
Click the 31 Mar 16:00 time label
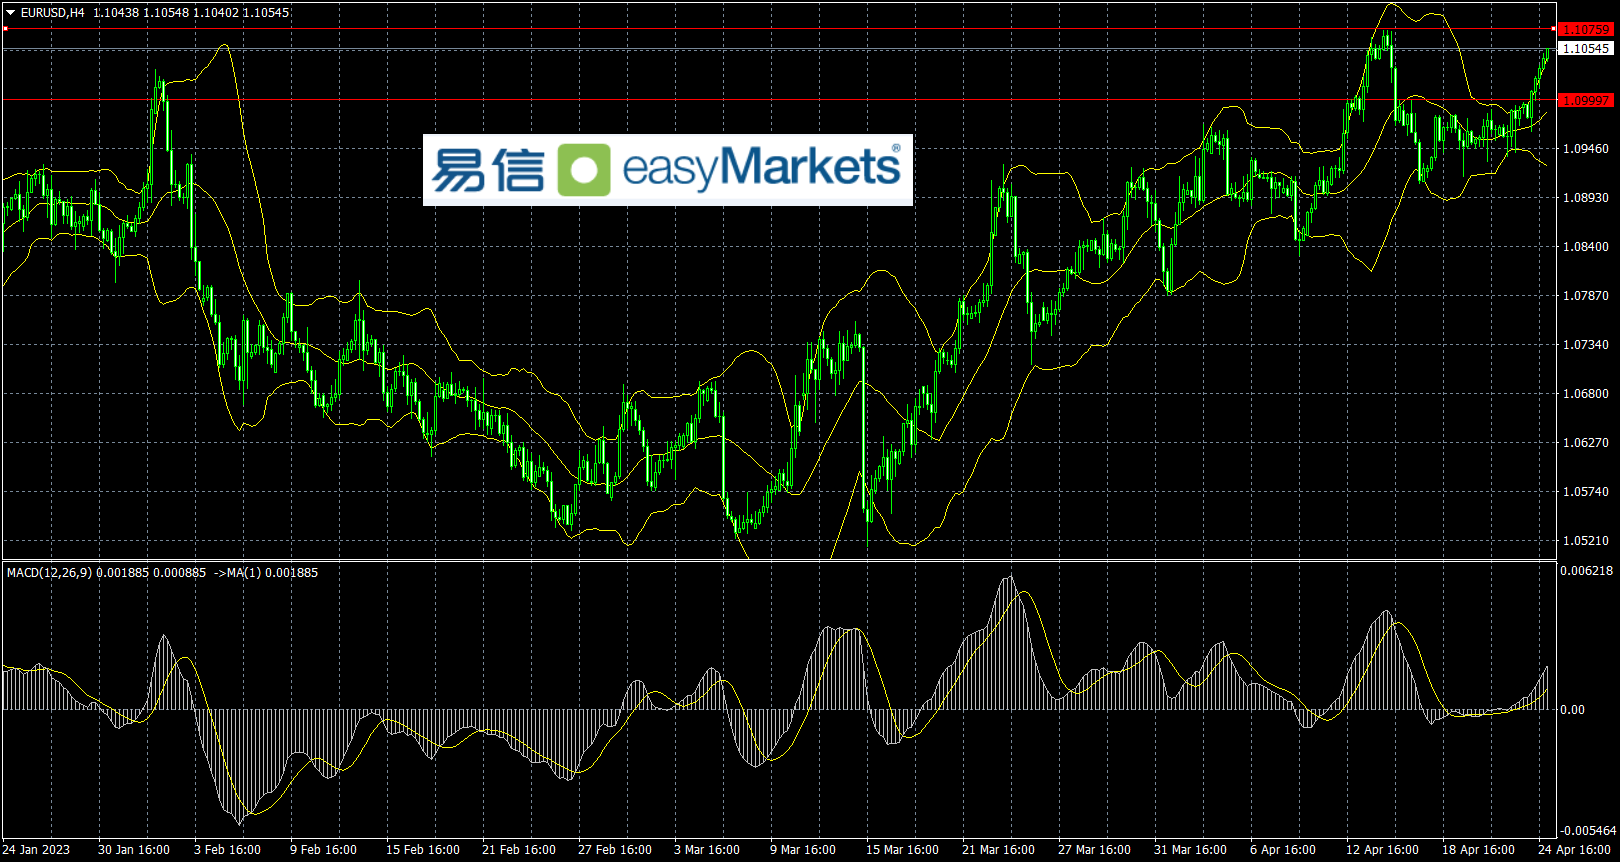pos(1190,850)
